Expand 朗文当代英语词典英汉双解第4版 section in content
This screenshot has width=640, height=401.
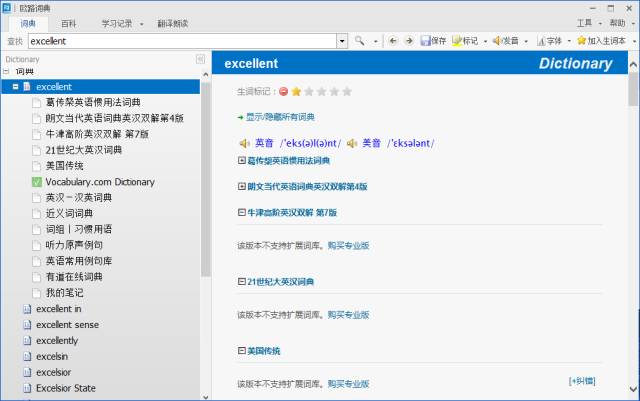pyautogui.click(x=242, y=187)
